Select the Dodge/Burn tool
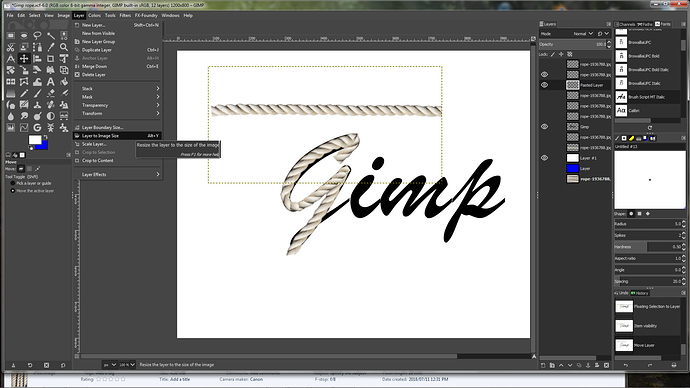 tap(37, 116)
